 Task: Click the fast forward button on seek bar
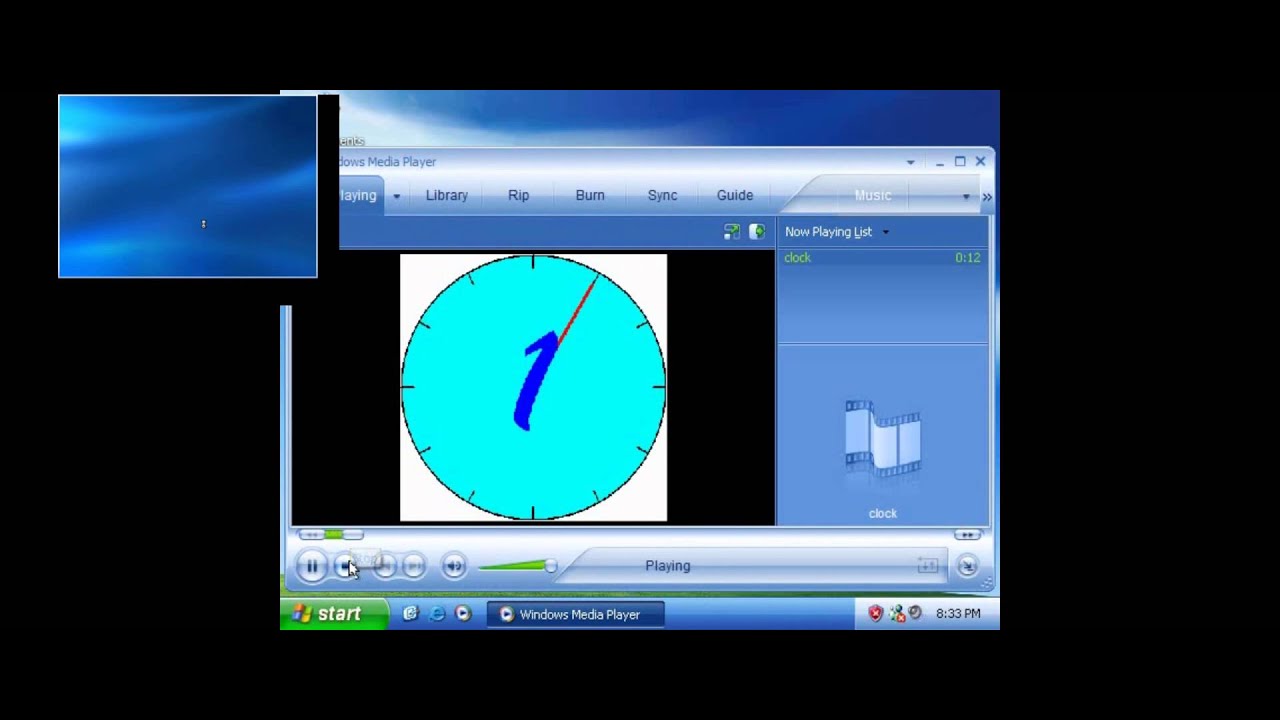pos(966,535)
